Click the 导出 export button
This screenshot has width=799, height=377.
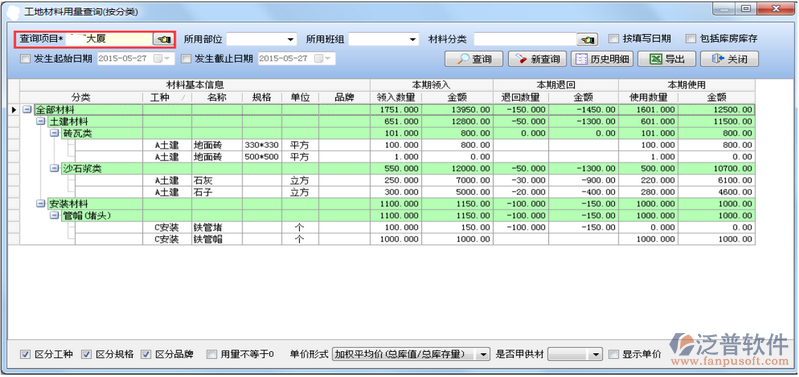tap(667, 59)
